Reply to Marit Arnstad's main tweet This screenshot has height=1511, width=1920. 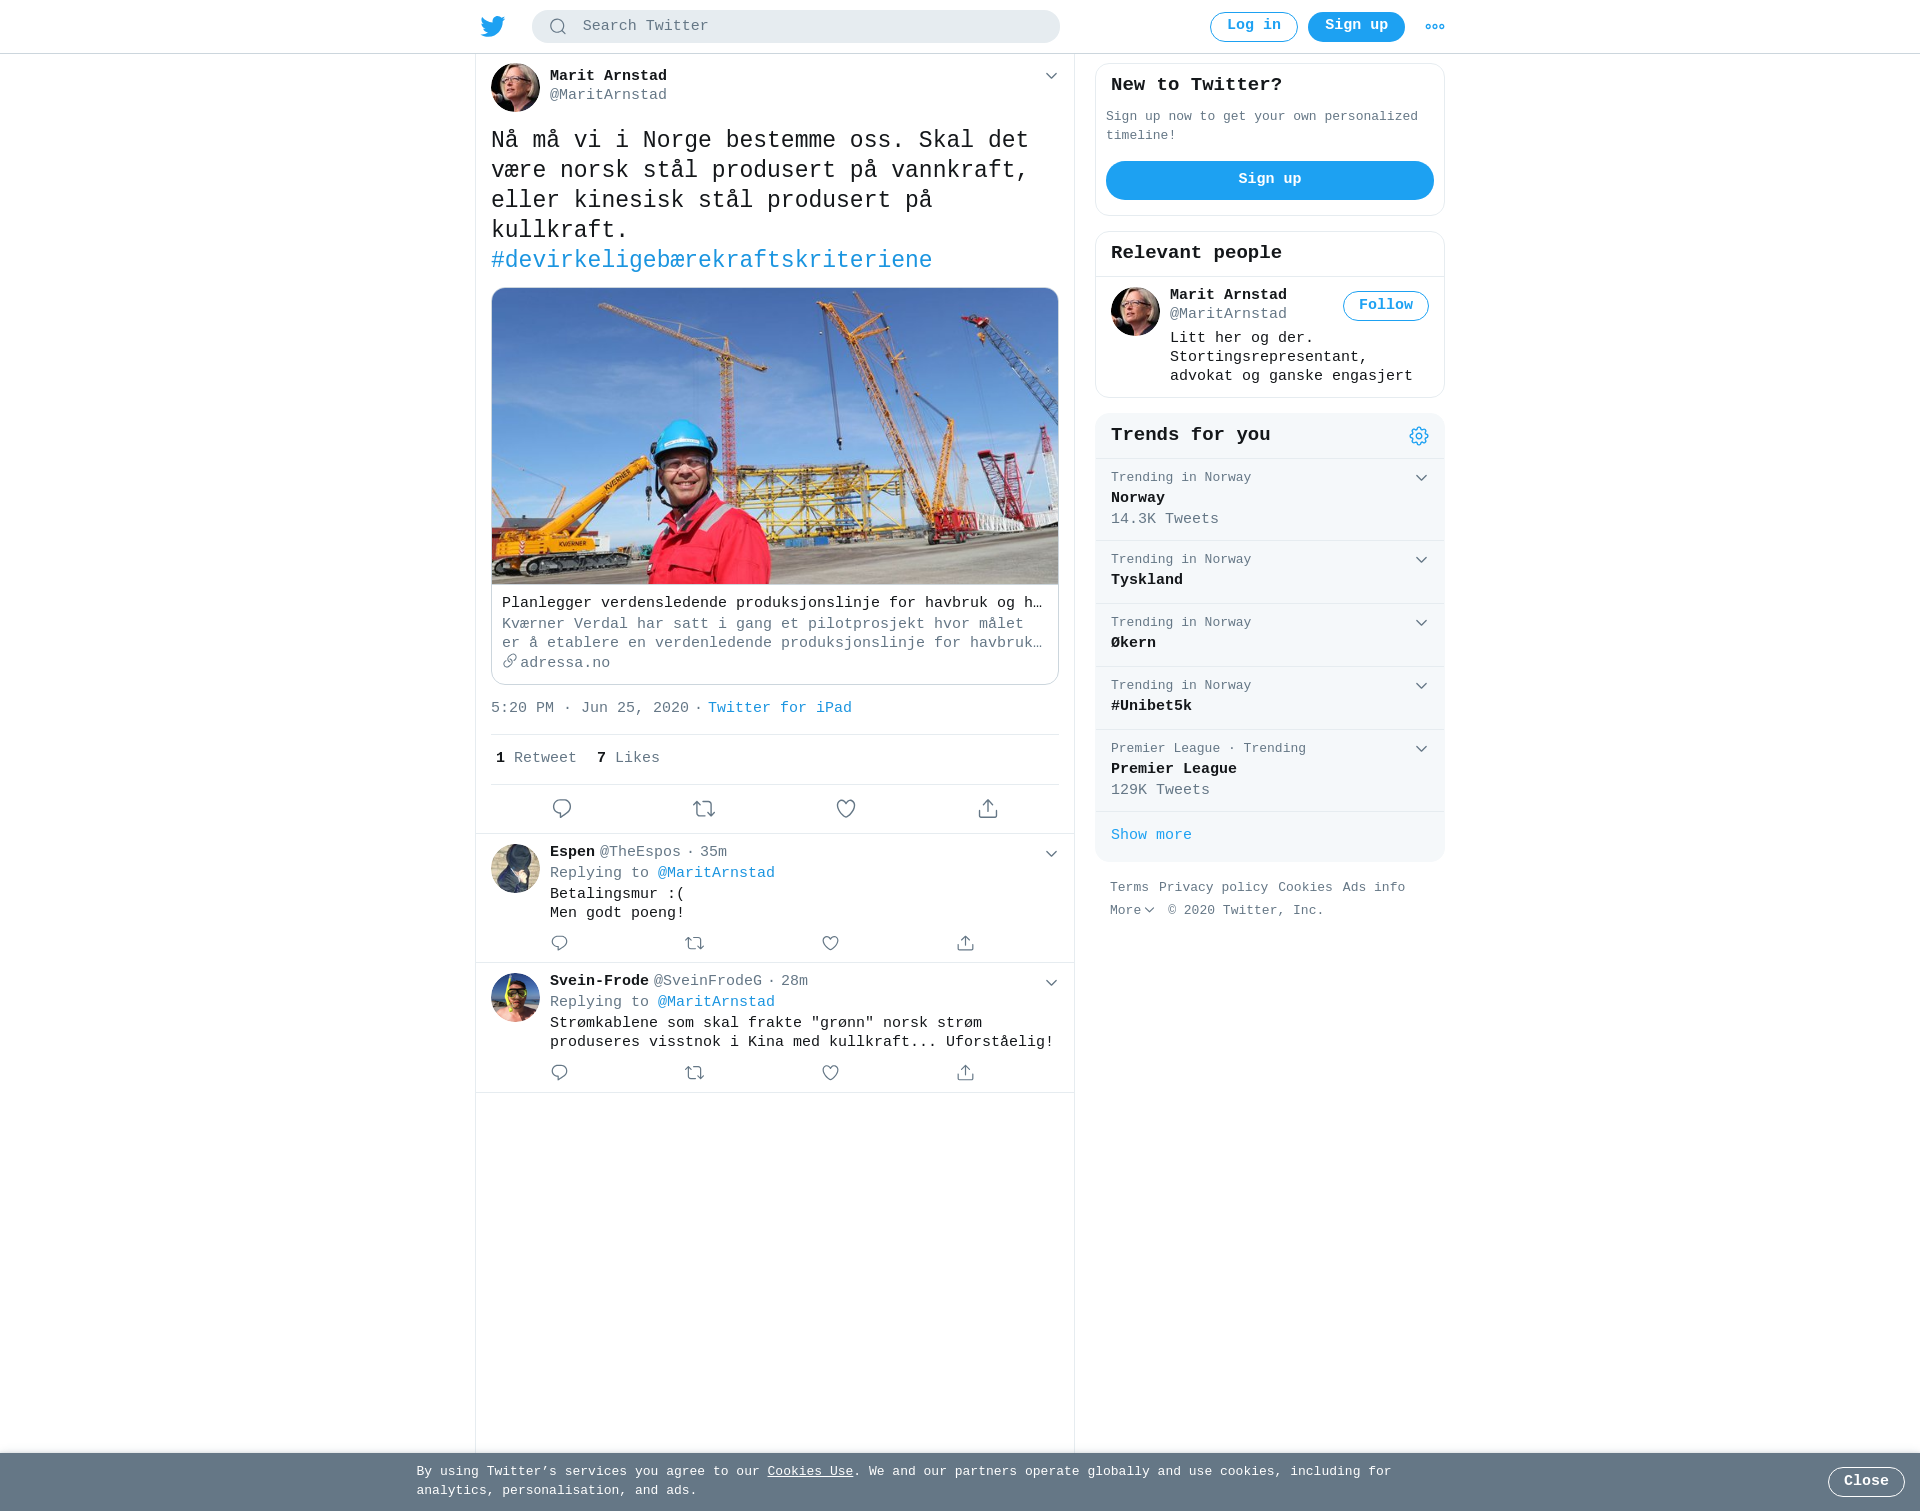click(562, 808)
